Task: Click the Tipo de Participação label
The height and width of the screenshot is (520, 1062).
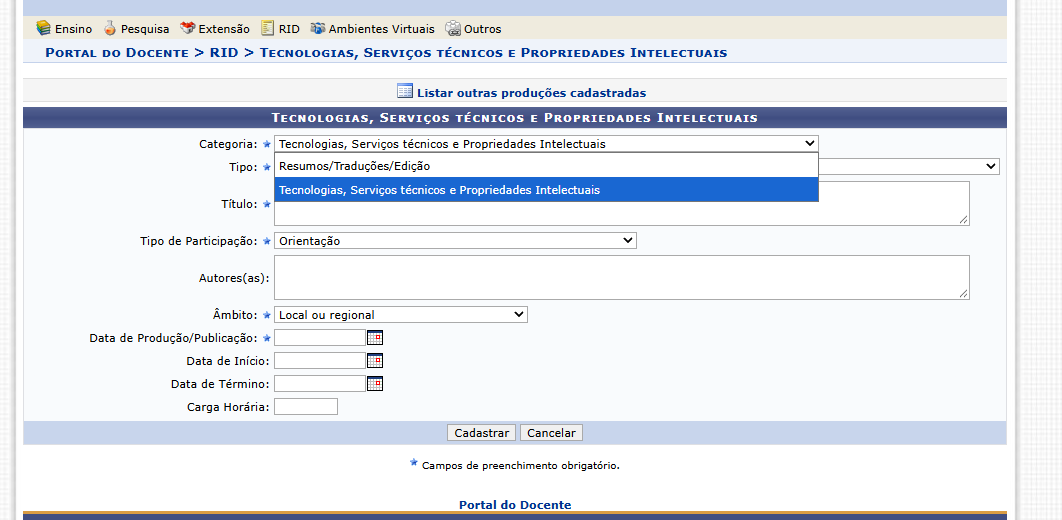Action: [198, 241]
